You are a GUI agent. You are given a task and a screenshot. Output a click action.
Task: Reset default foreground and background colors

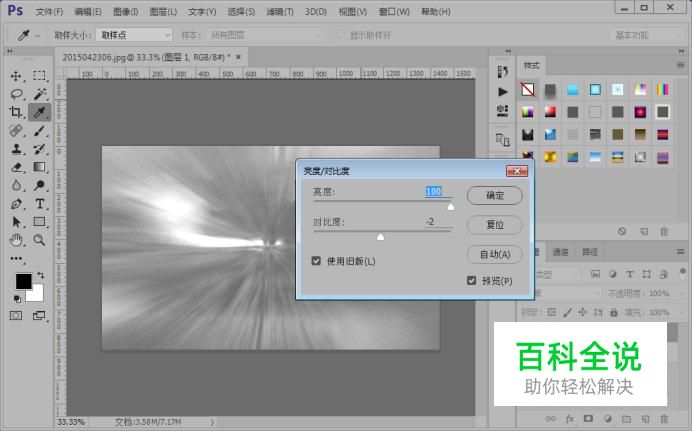click(17, 299)
